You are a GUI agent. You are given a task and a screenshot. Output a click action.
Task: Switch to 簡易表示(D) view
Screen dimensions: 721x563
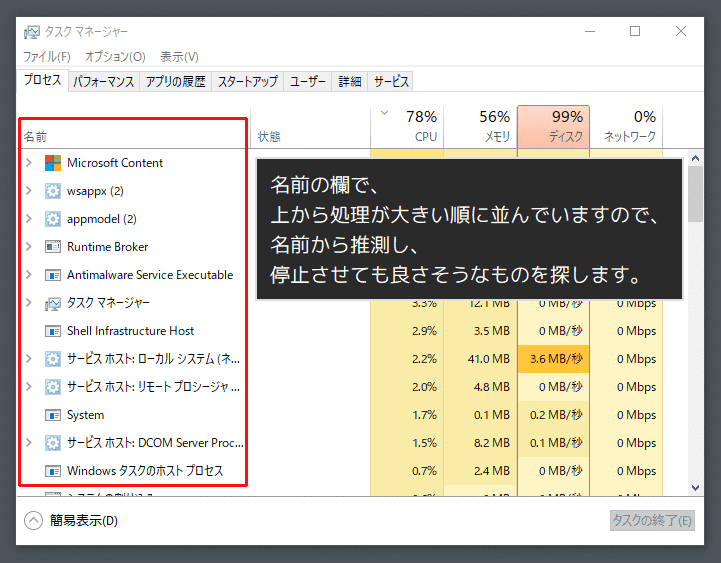pyautogui.click(x=71, y=520)
